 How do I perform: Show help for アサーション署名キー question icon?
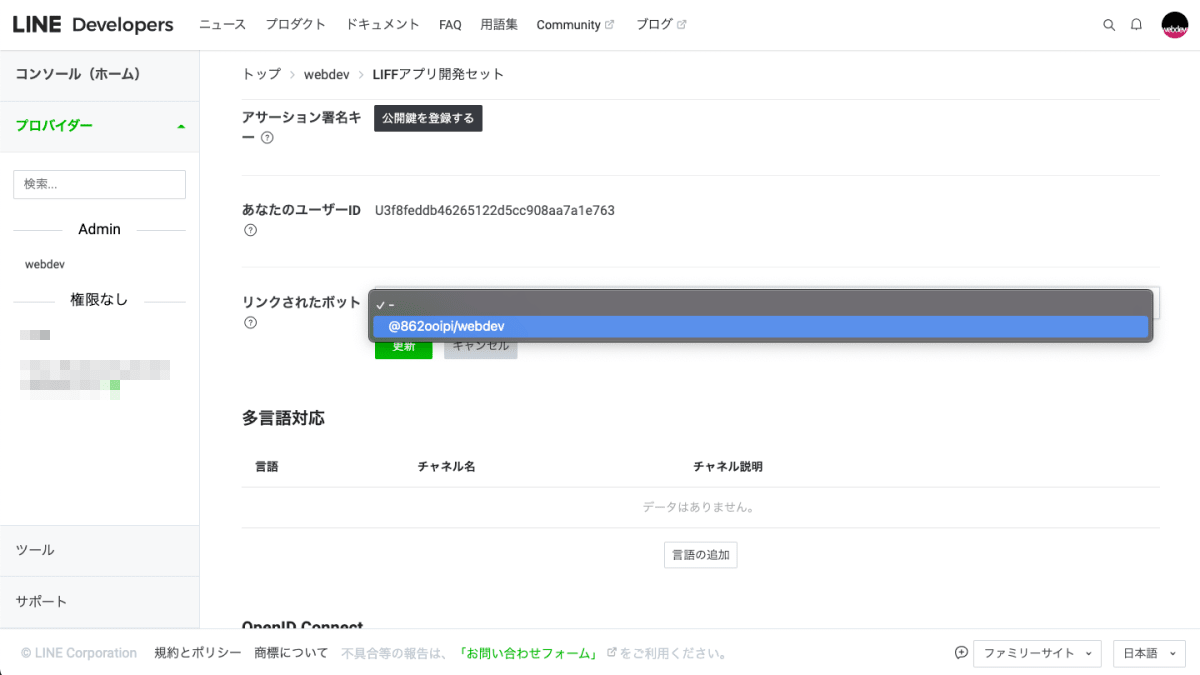[267, 138]
